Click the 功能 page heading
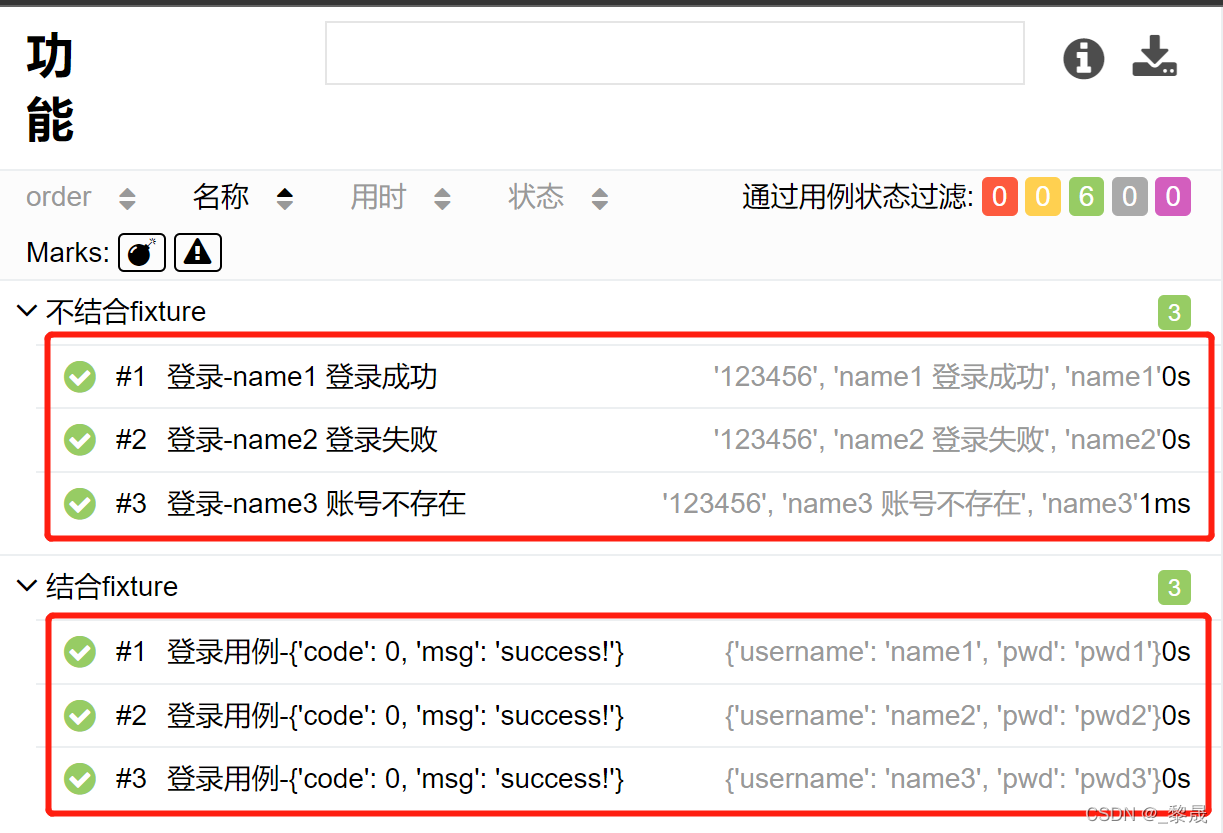This screenshot has width=1223, height=833. tap(50, 88)
